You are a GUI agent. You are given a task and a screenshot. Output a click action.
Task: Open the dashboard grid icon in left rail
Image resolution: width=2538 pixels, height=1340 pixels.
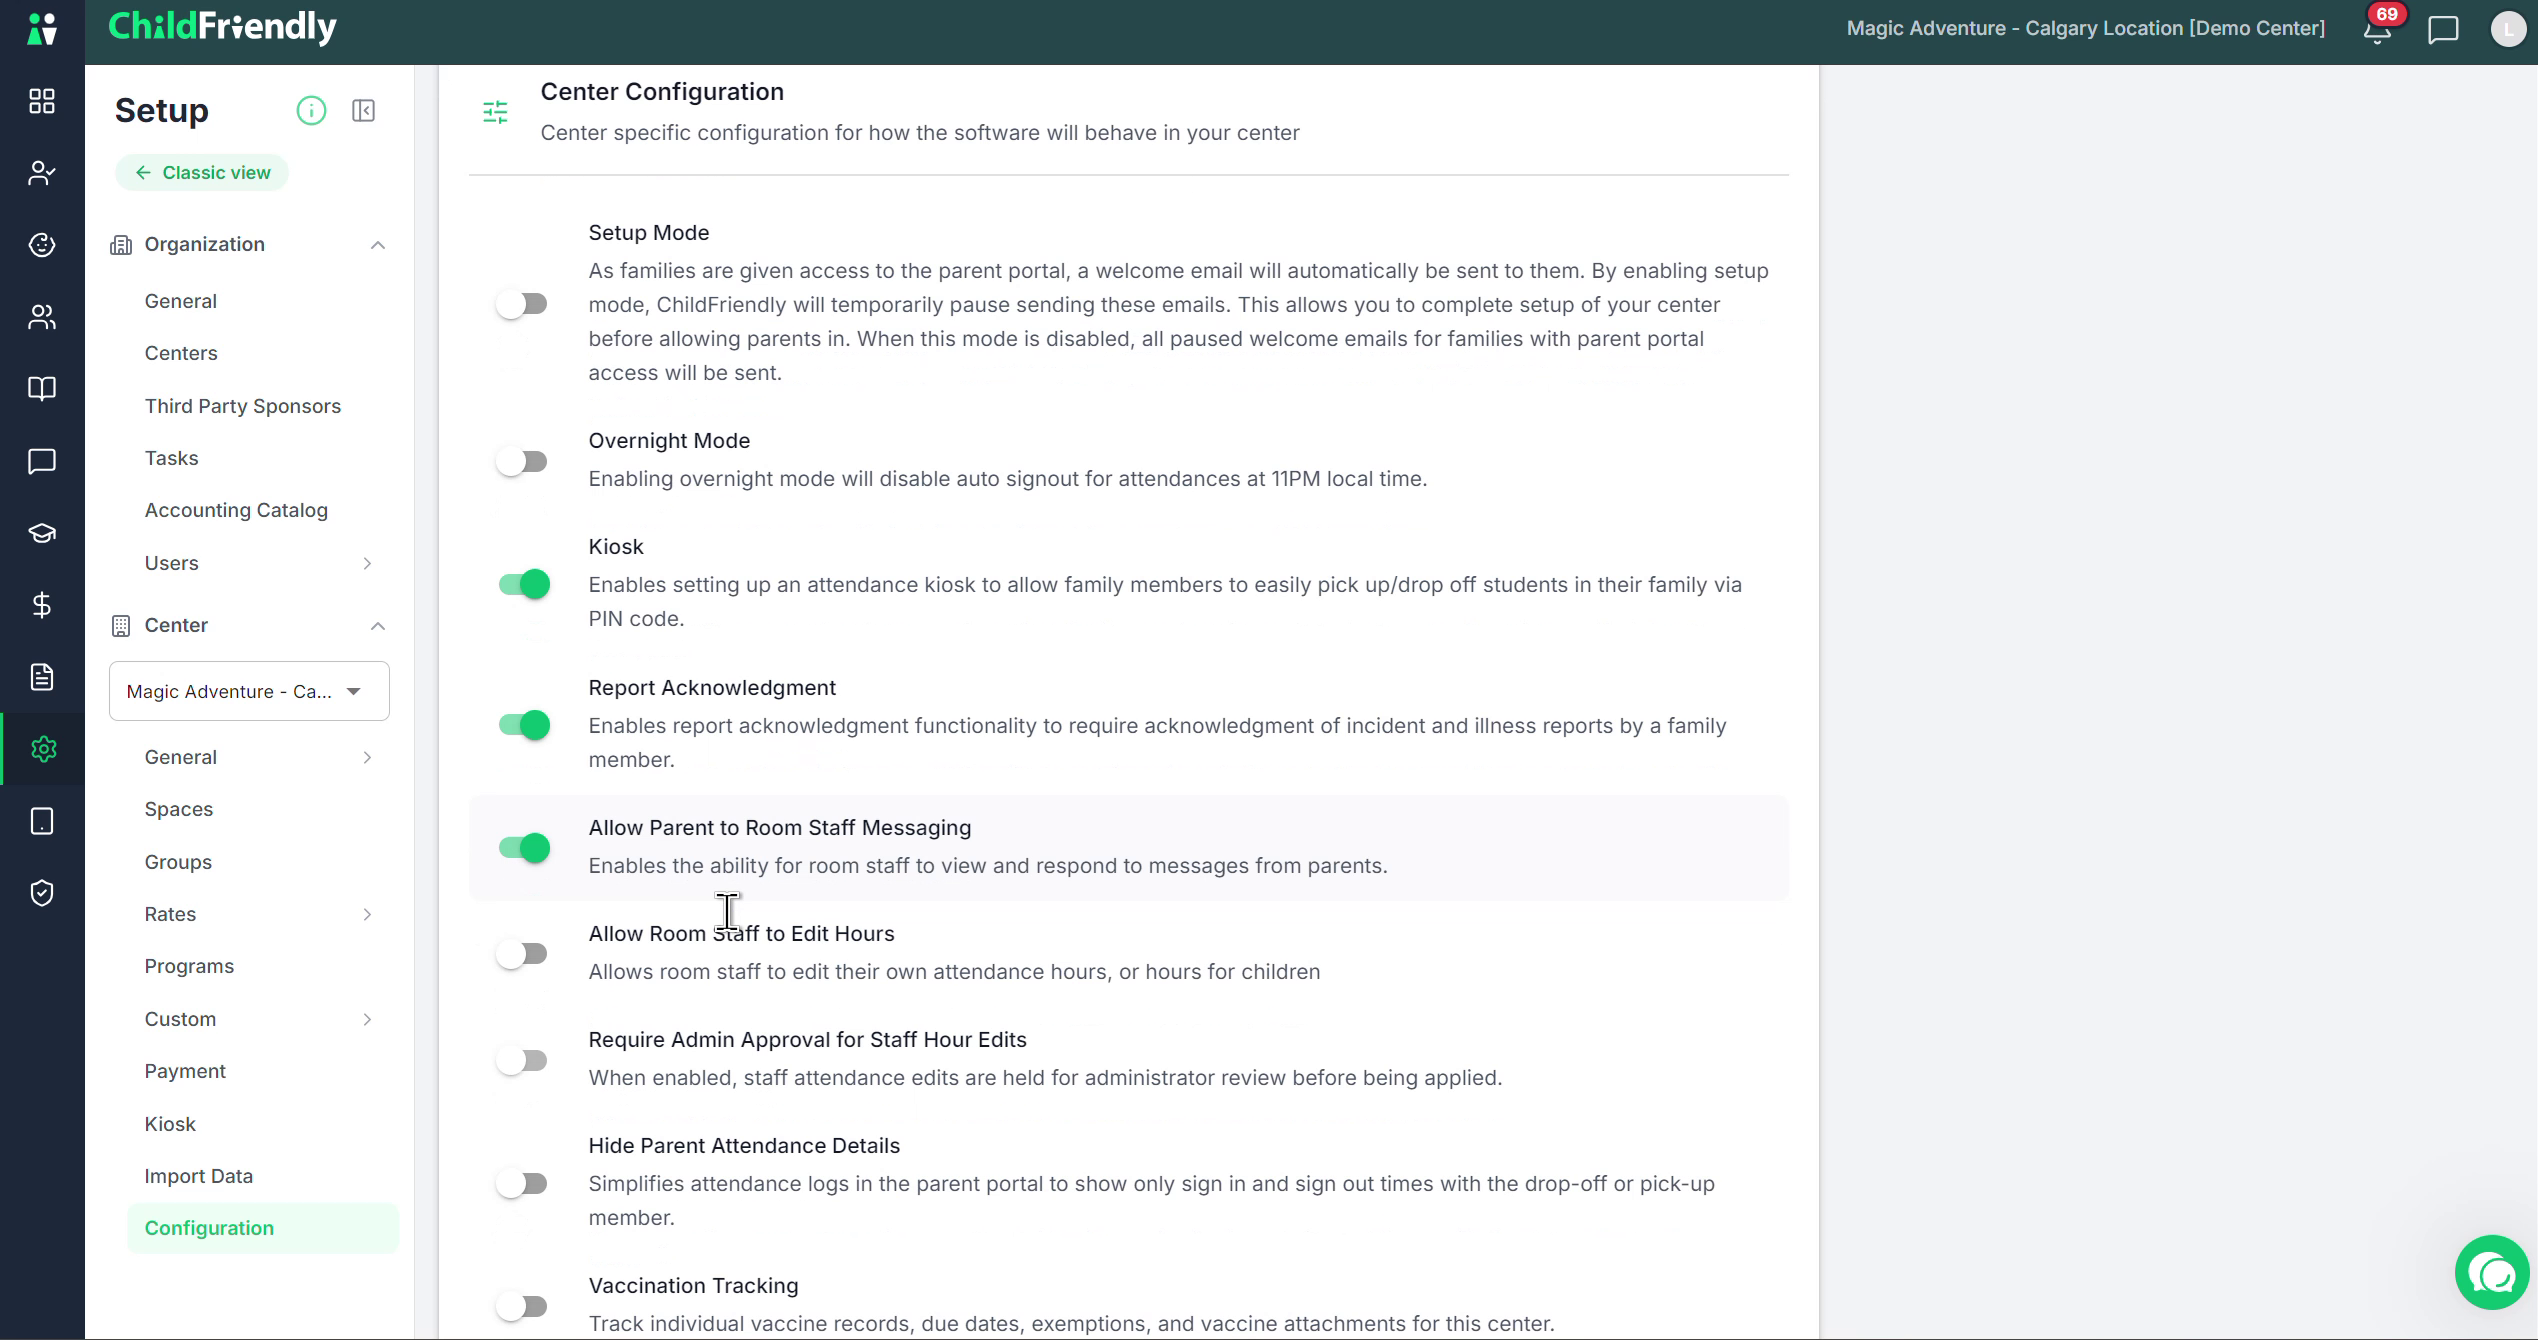42,101
